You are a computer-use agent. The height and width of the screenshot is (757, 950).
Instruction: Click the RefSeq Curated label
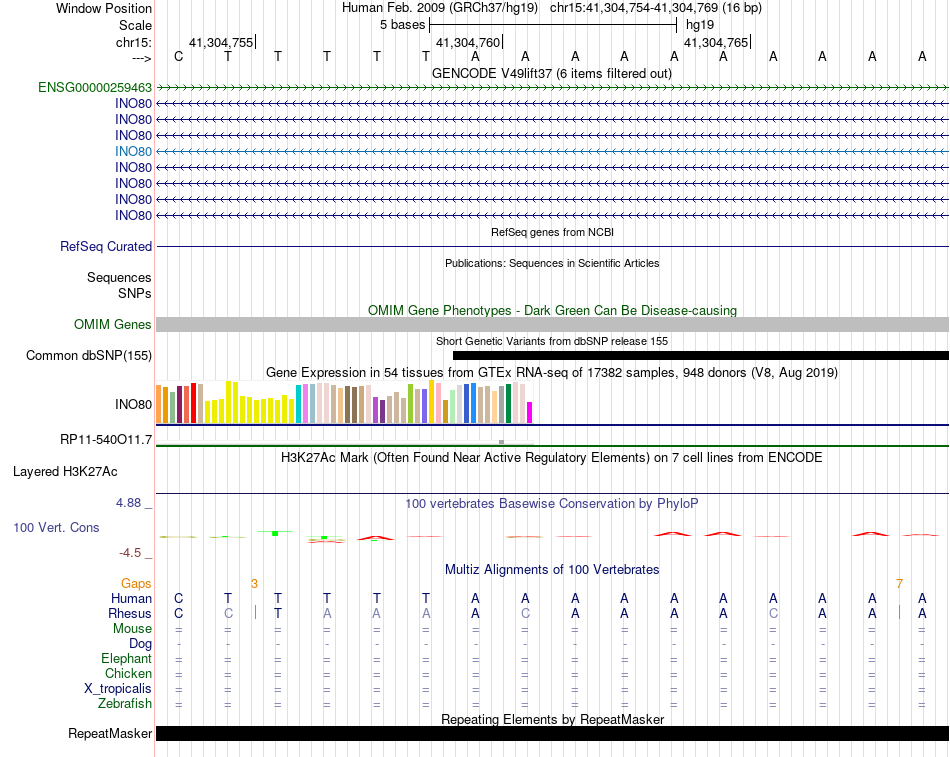(106, 247)
